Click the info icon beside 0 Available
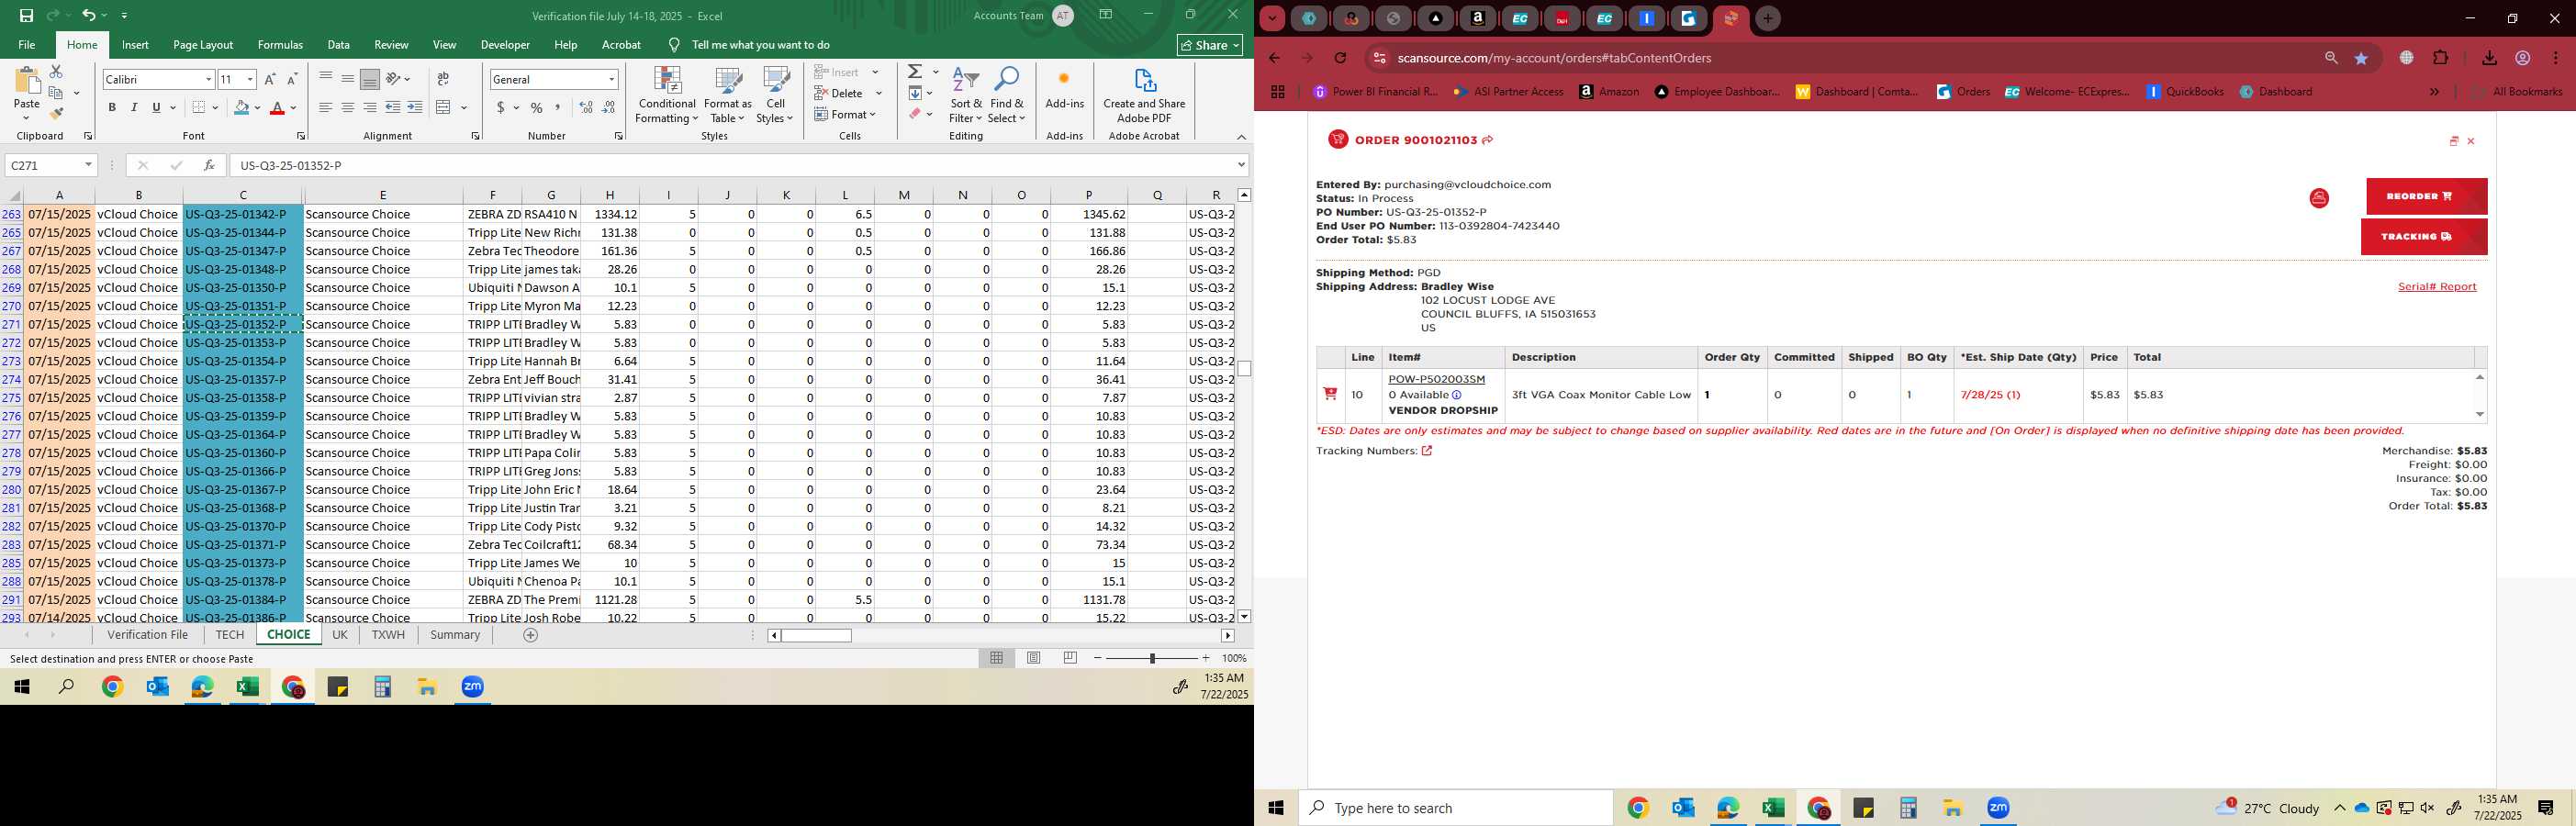2576x826 pixels. (1457, 395)
